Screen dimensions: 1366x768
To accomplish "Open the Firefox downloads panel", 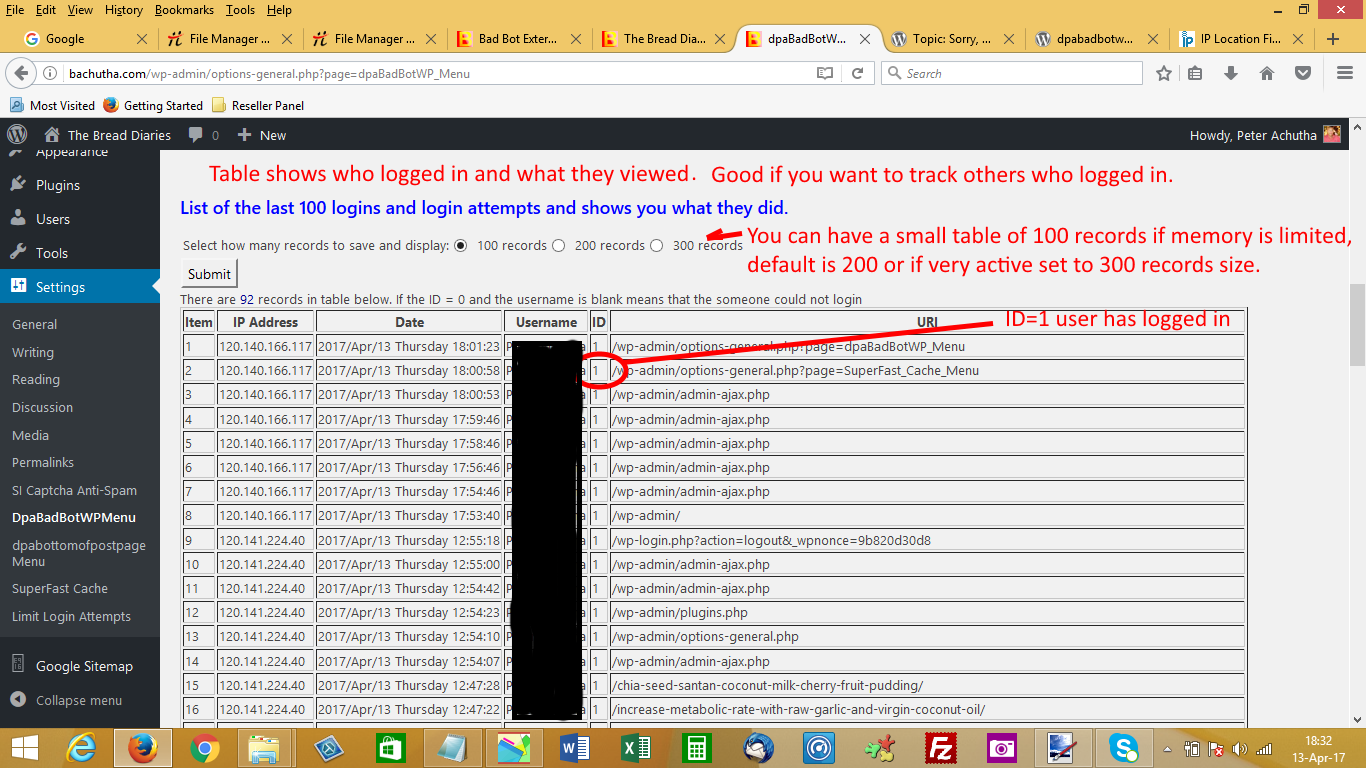I will (x=1231, y=73).
